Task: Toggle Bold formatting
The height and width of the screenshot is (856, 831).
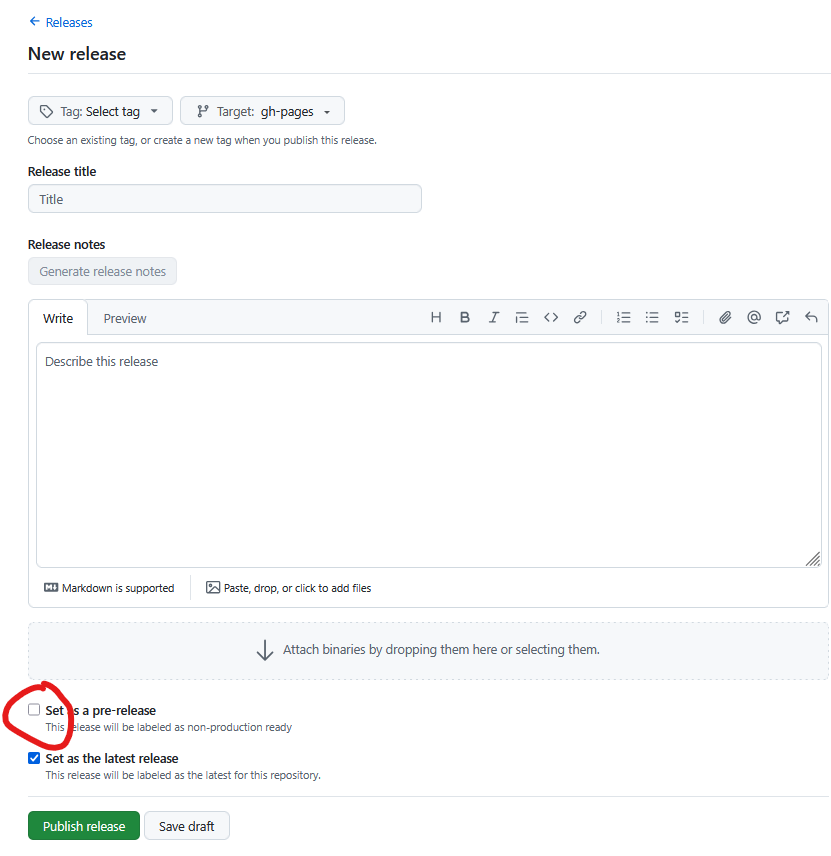Action: 464,317
